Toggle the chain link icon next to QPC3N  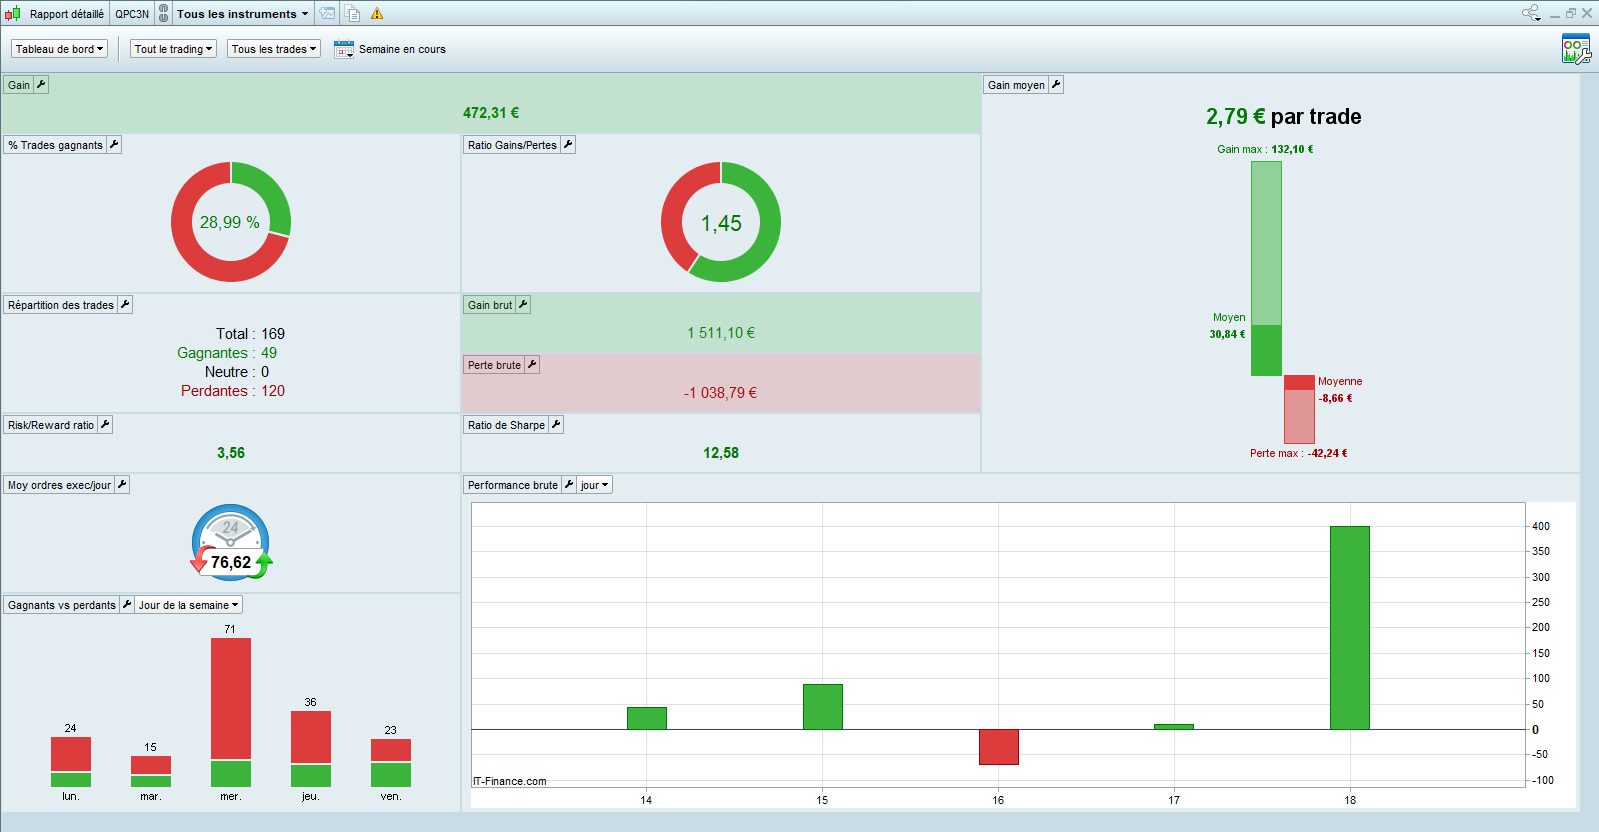point(164,14)
